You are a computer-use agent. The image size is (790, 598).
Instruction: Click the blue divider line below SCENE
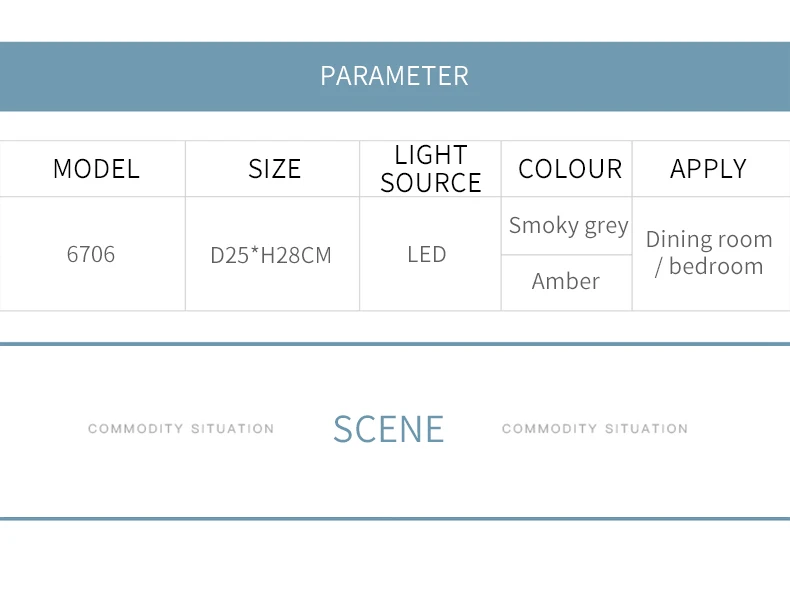(x=394, y=519)
